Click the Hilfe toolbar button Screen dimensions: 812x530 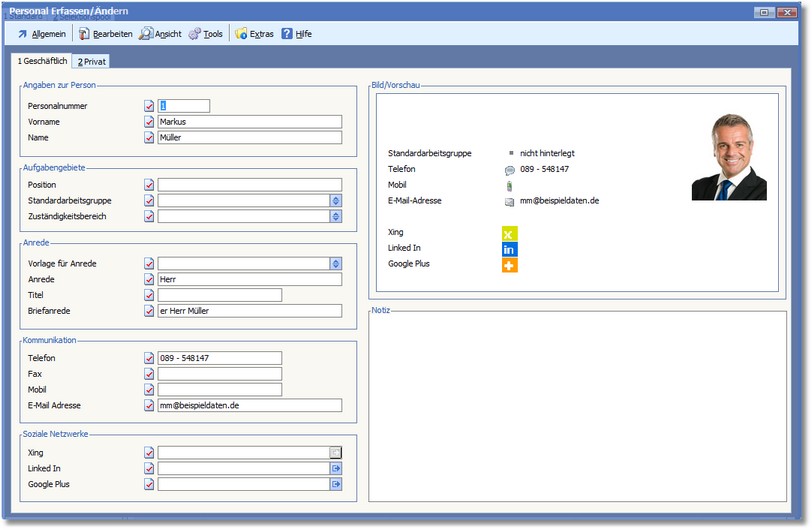[296, 34]
